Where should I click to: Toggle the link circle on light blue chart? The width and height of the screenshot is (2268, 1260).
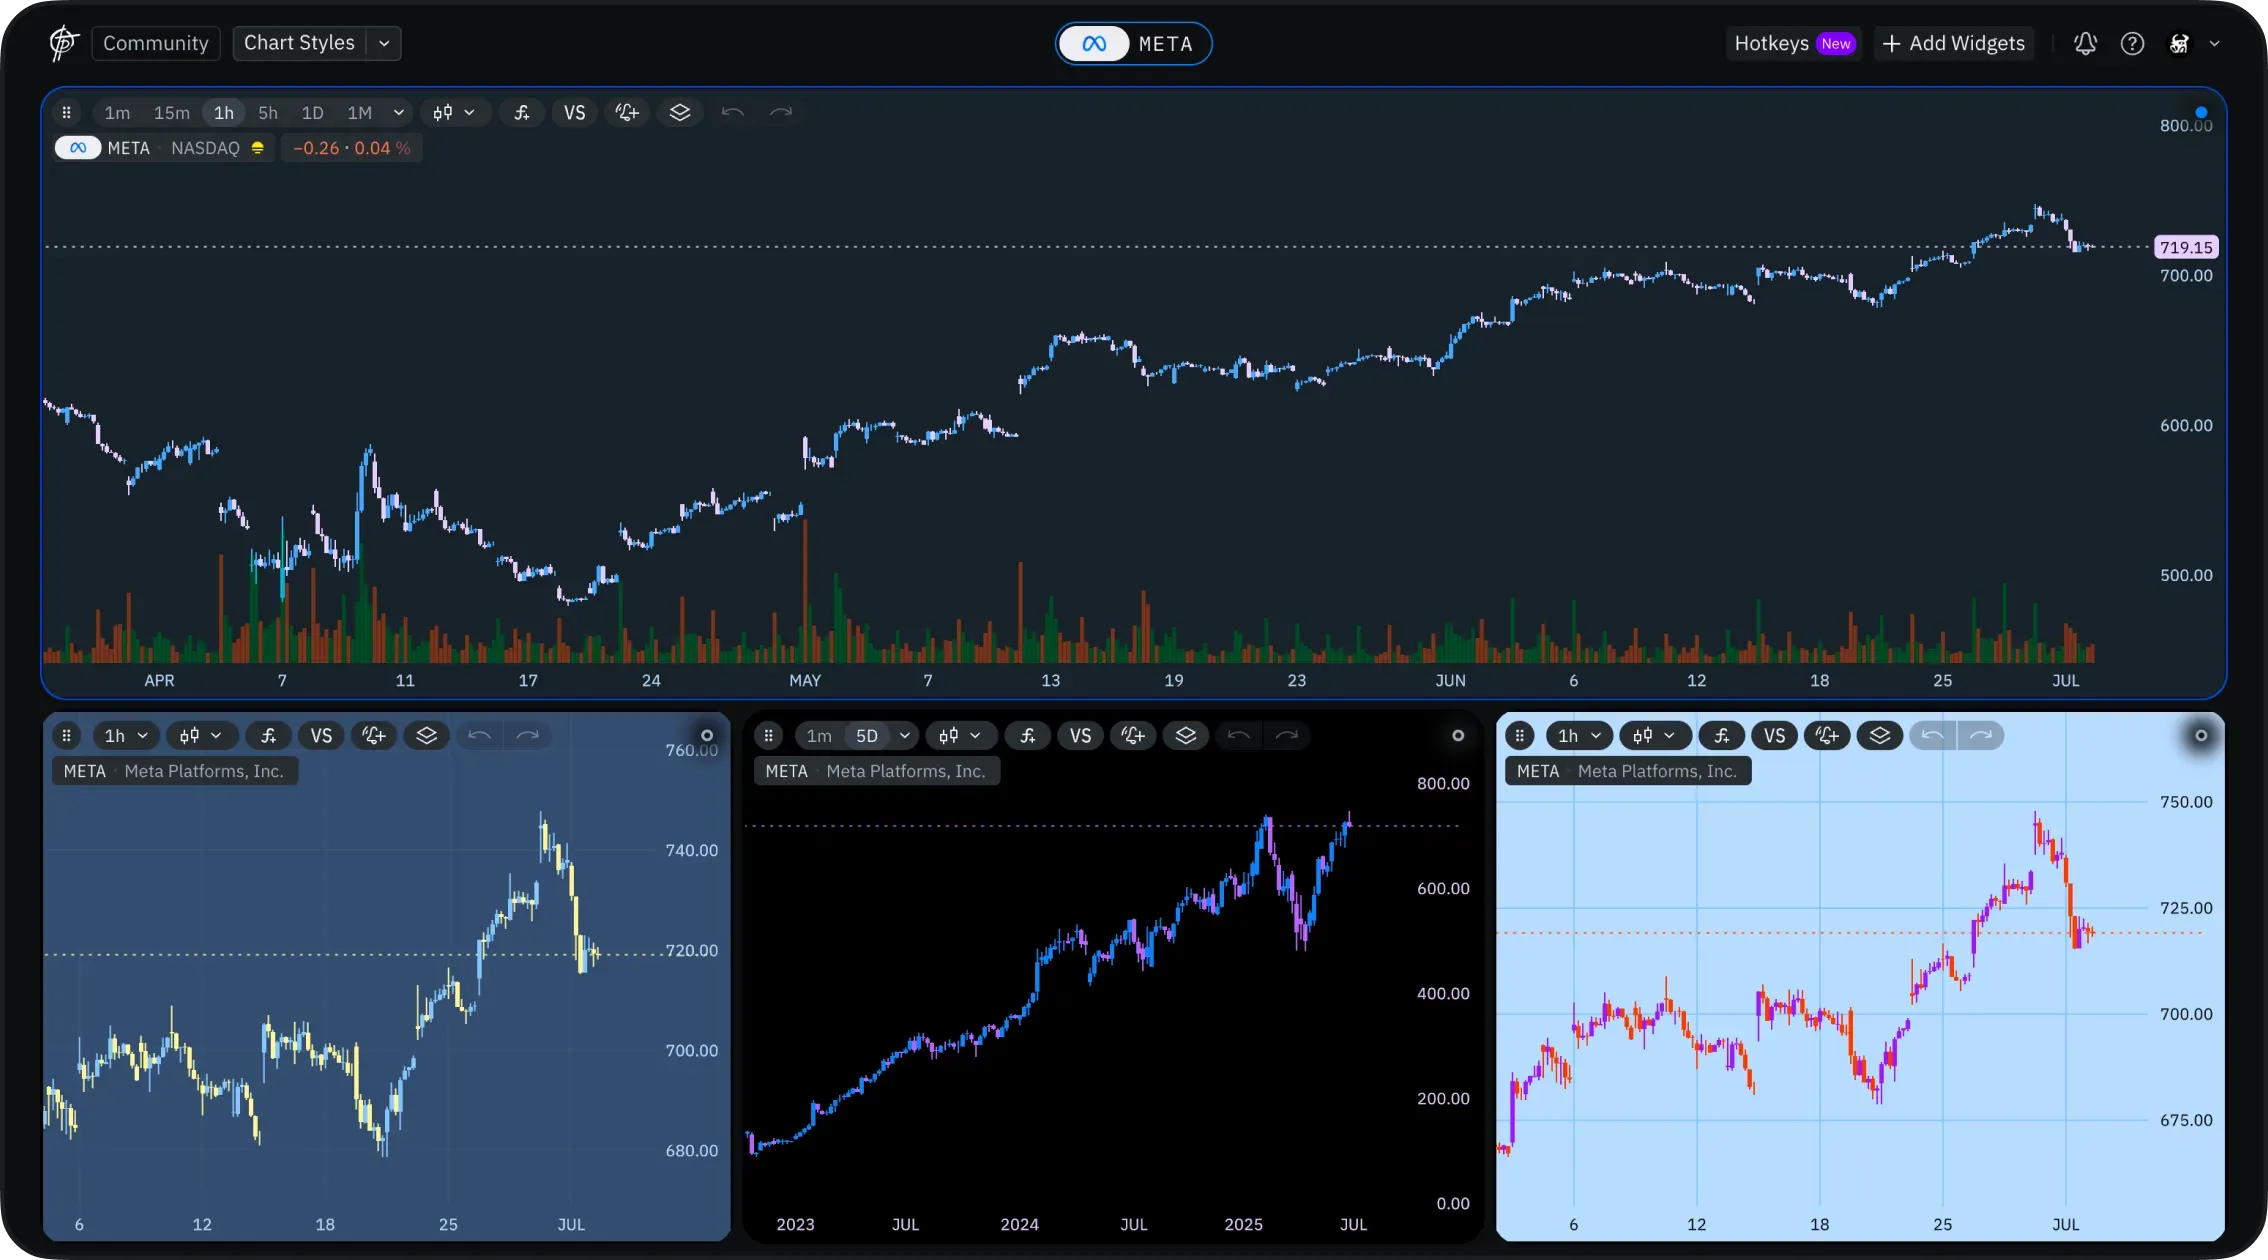(2201, 735)
